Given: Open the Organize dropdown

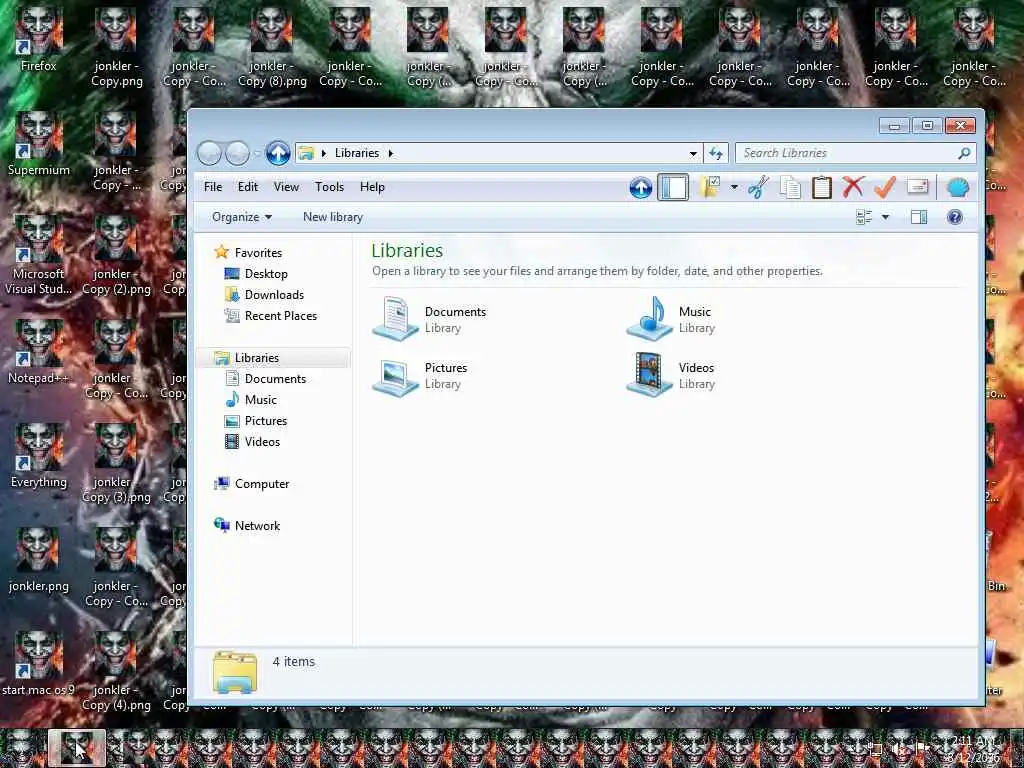Looking at the screenshot, I should tap(242, 217).
